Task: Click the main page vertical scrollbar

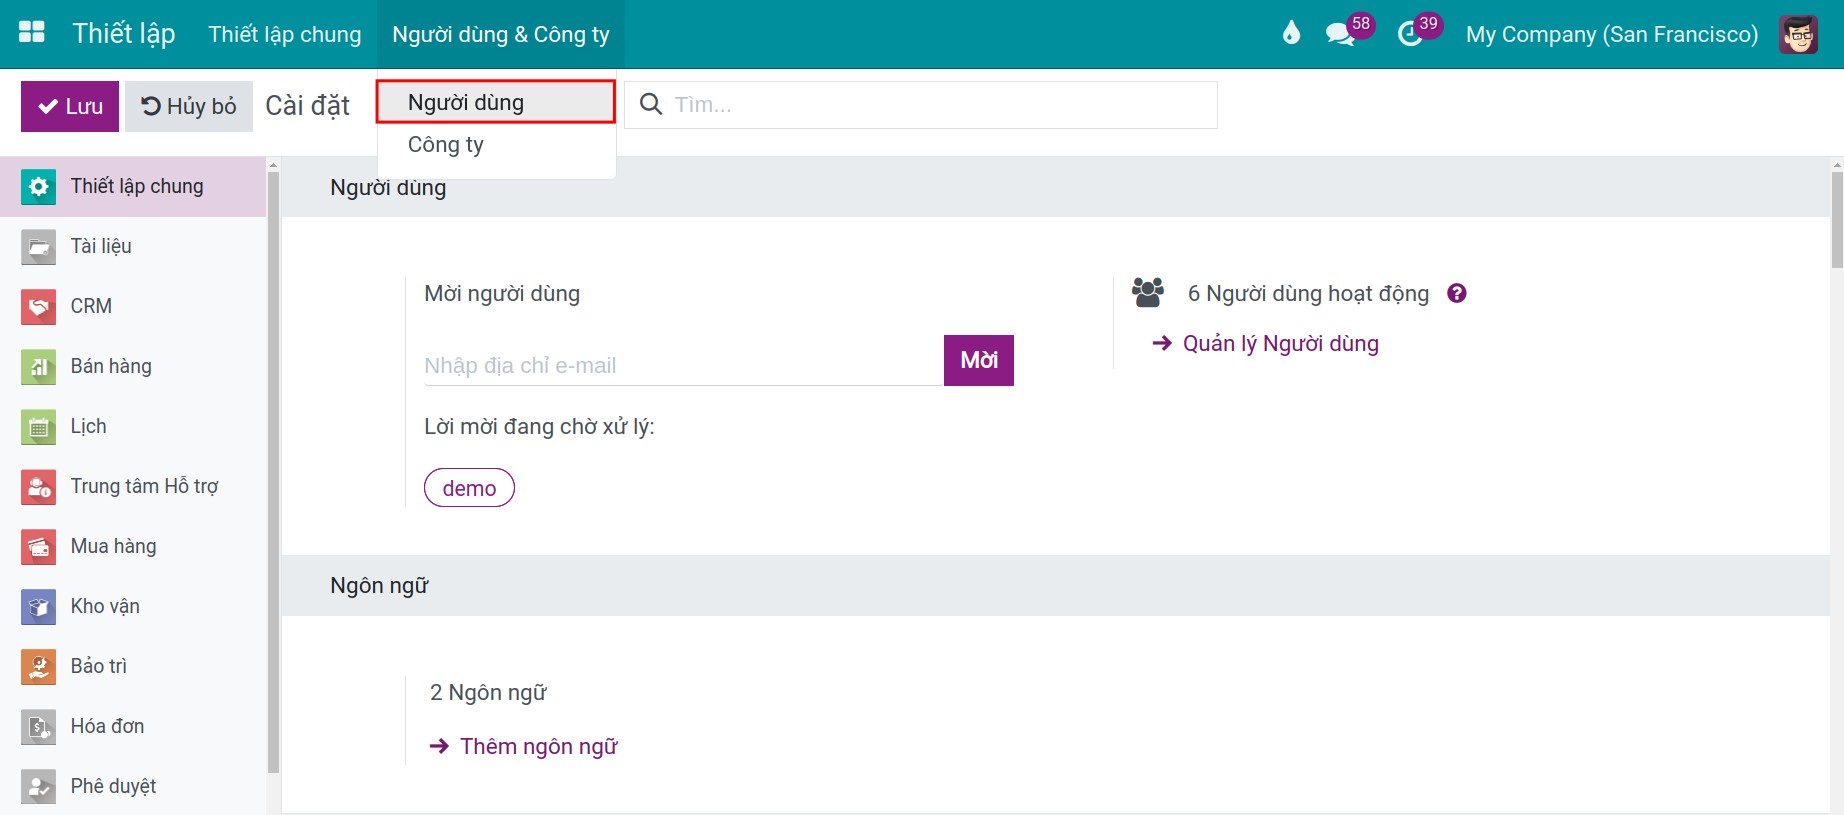Action: [x=1837, y=220]
